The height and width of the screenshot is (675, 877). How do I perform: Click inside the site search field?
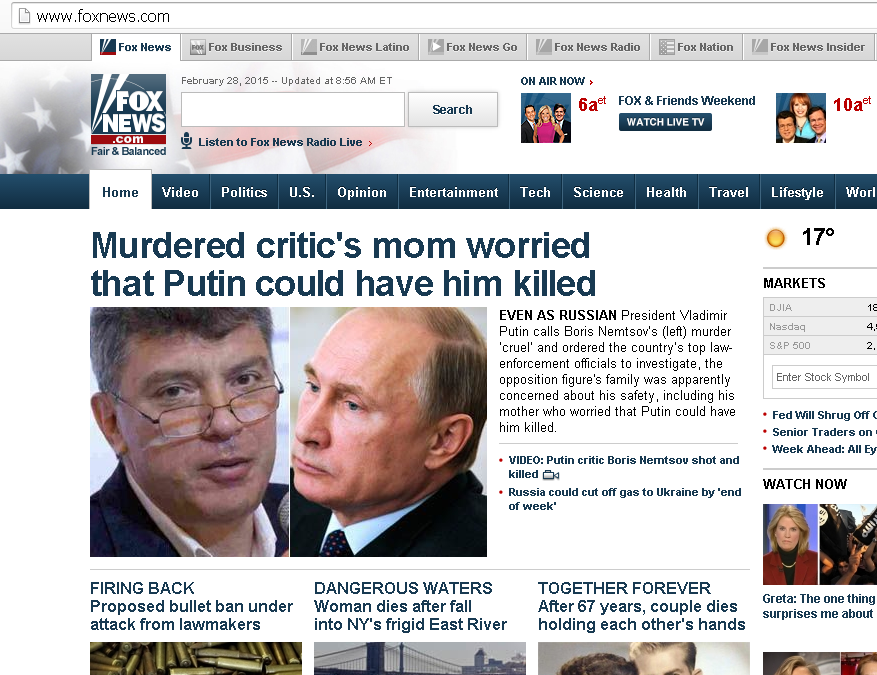coord(293,110)
